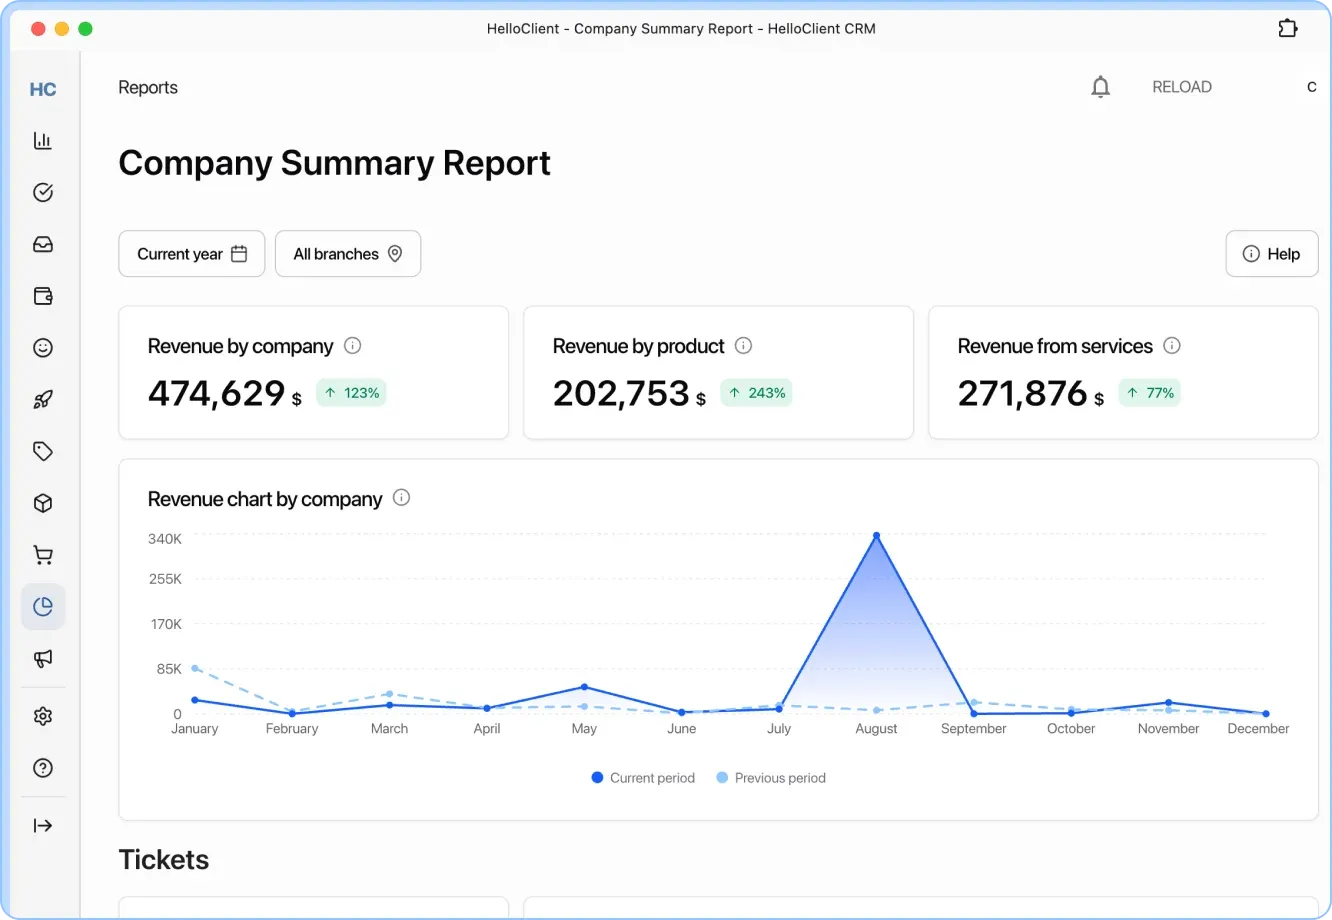
Task: Click the RELOAD button
Action: (1182, 86)
